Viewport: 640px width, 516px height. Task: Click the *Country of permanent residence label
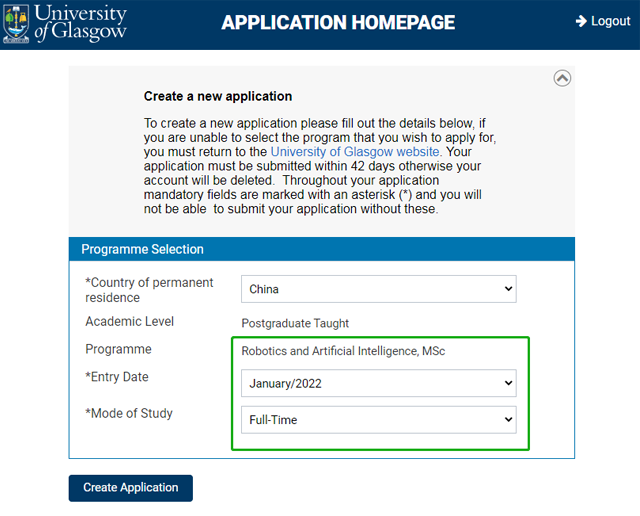click(x=149, y=290)
